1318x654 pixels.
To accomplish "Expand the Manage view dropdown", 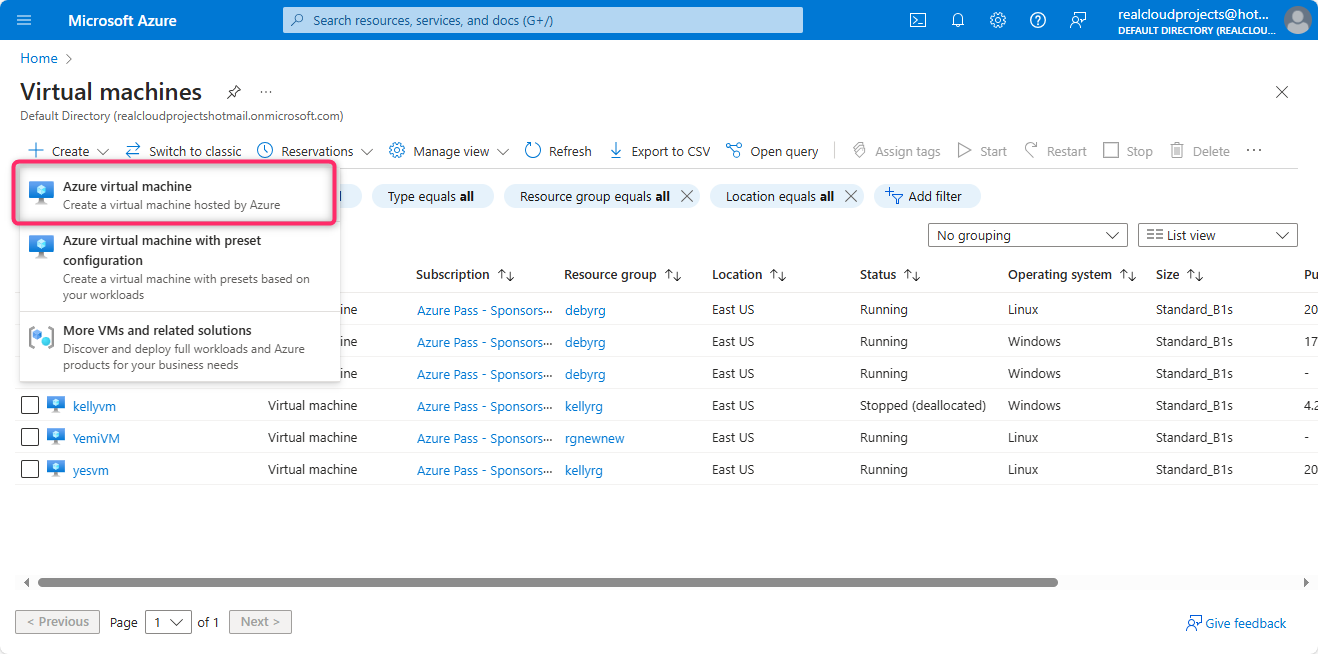I will point(449,151).
